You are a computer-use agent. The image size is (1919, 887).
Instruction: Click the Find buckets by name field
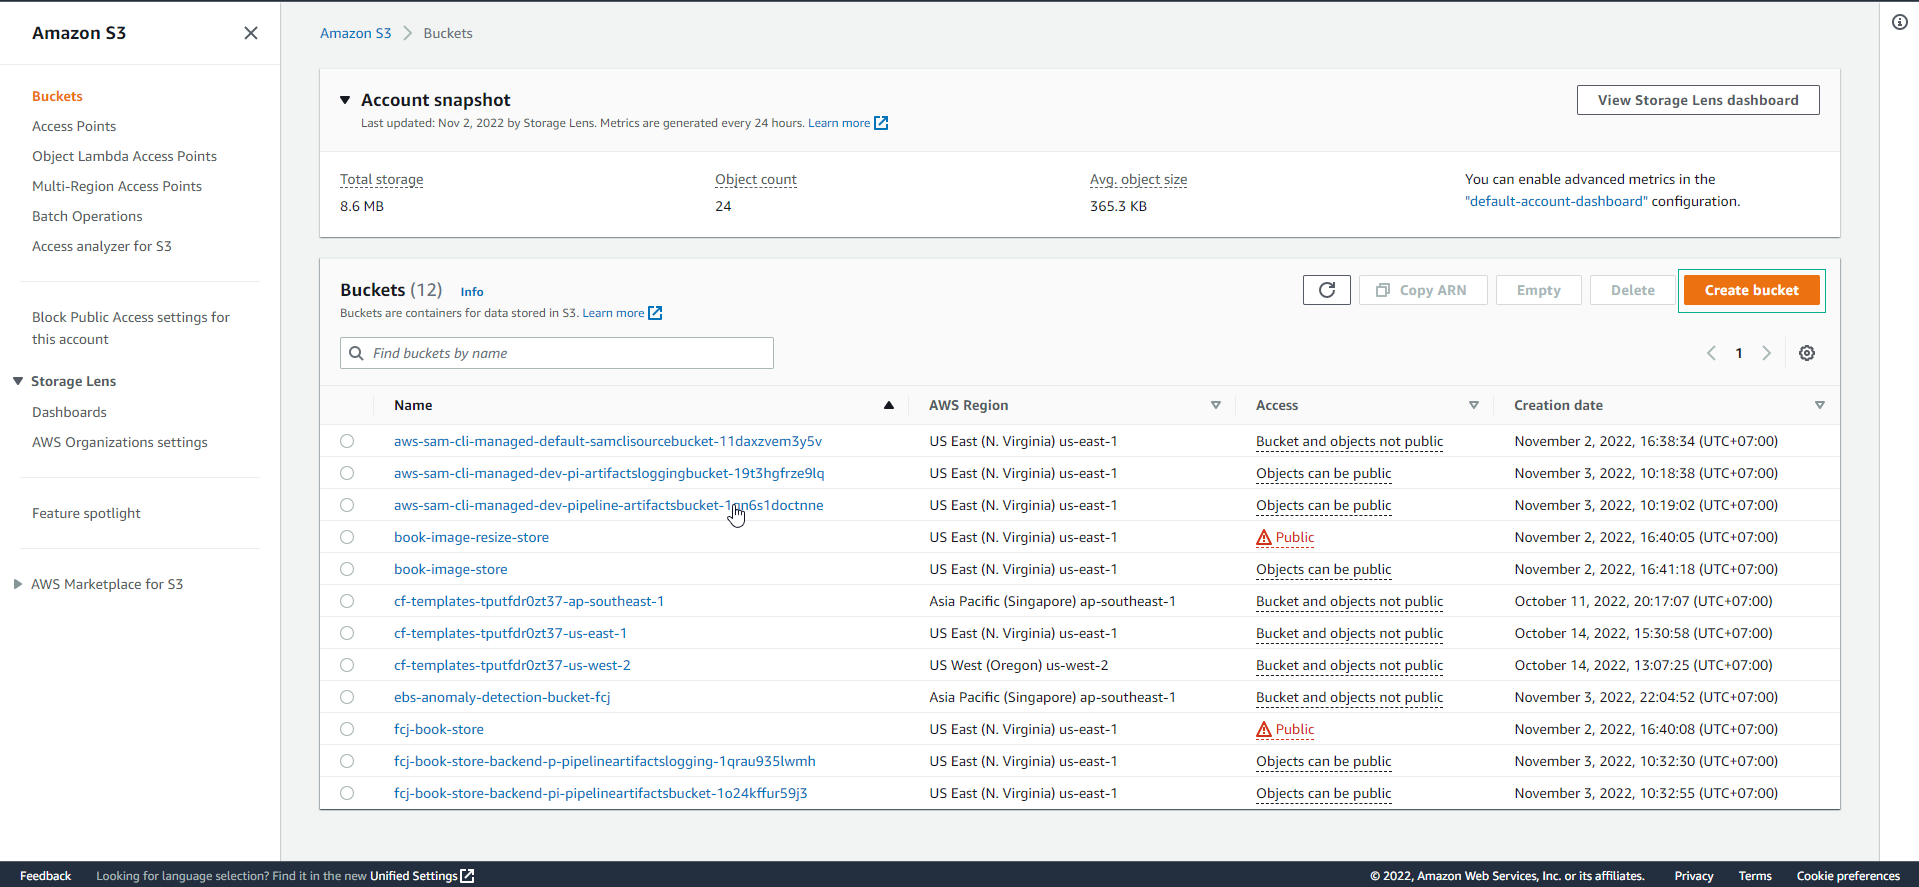[557, 353]
